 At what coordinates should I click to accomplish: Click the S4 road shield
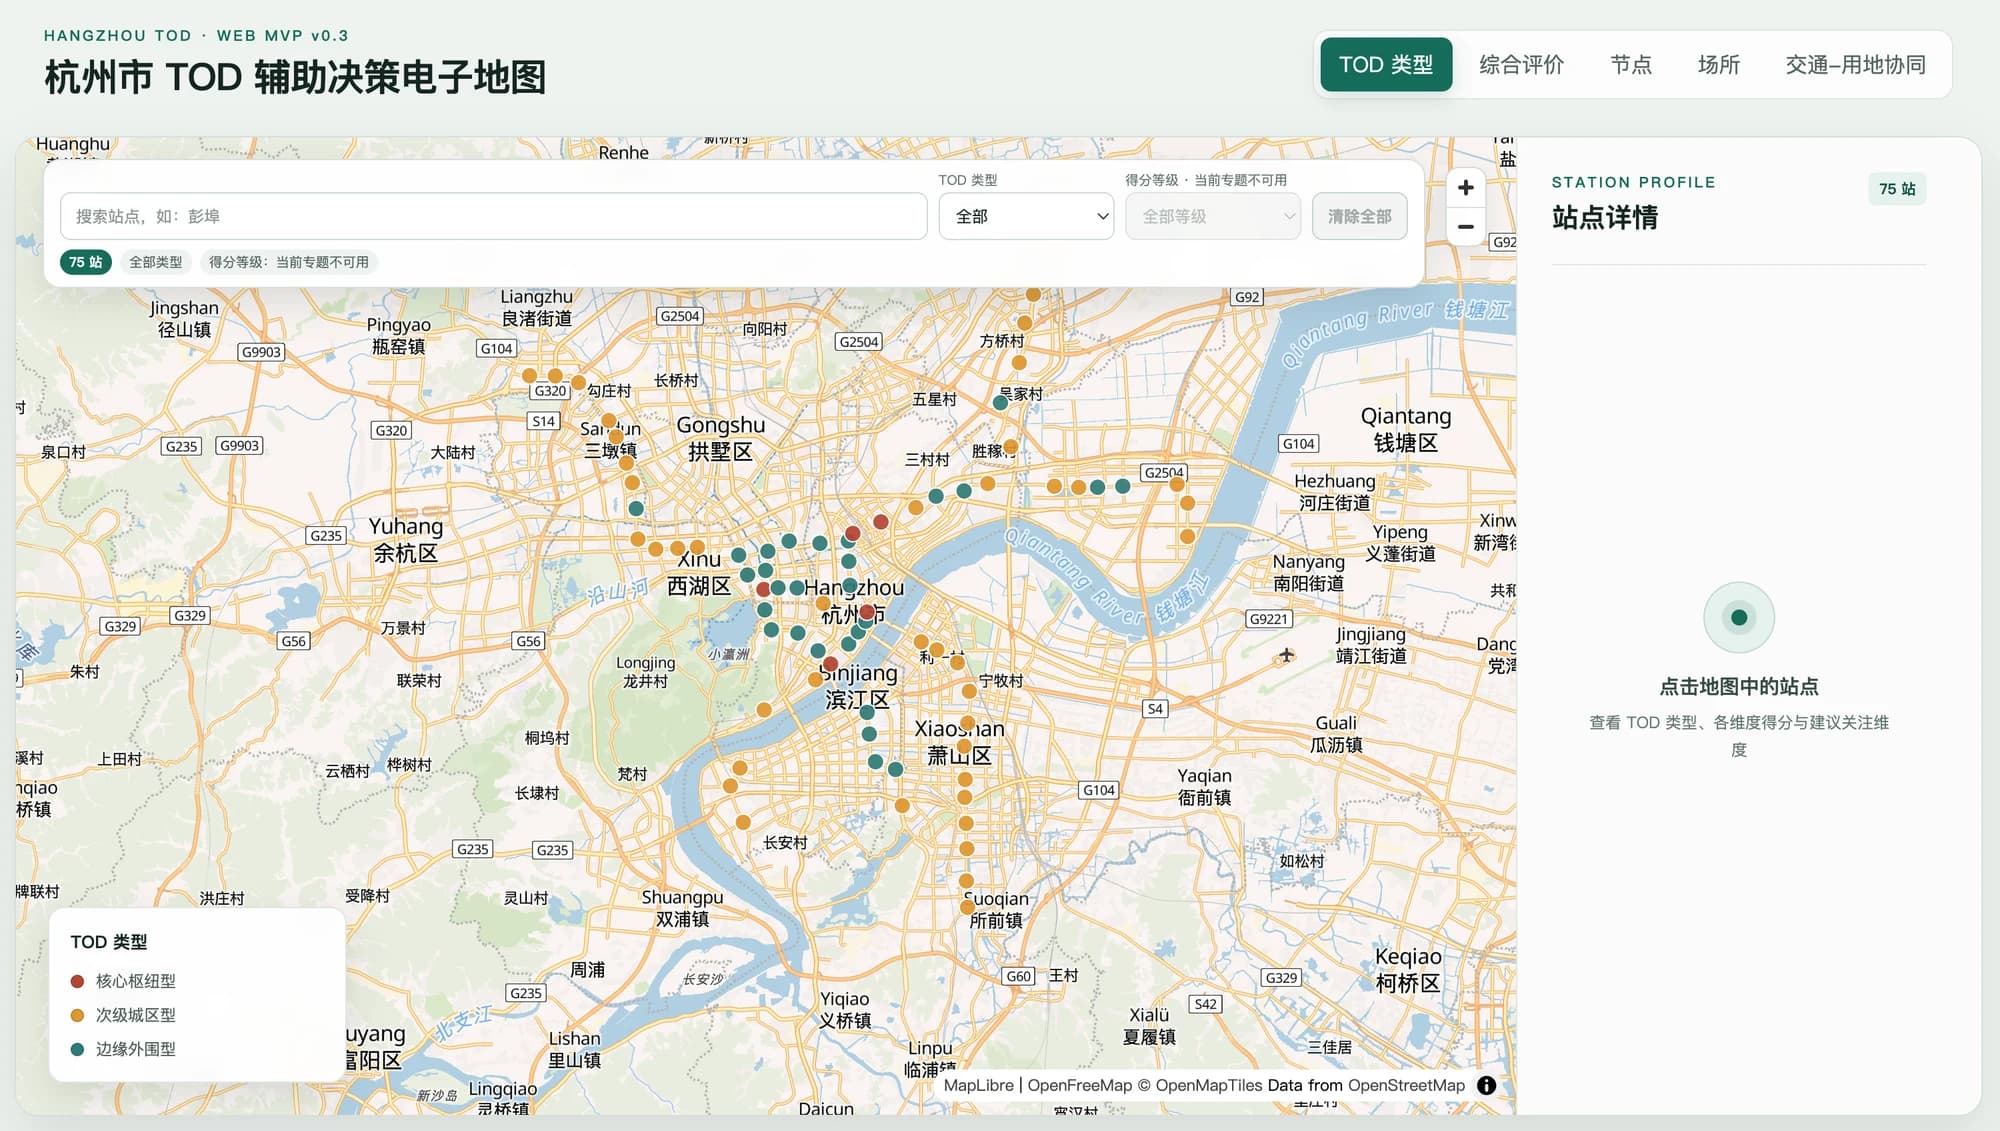point(1155,708)
